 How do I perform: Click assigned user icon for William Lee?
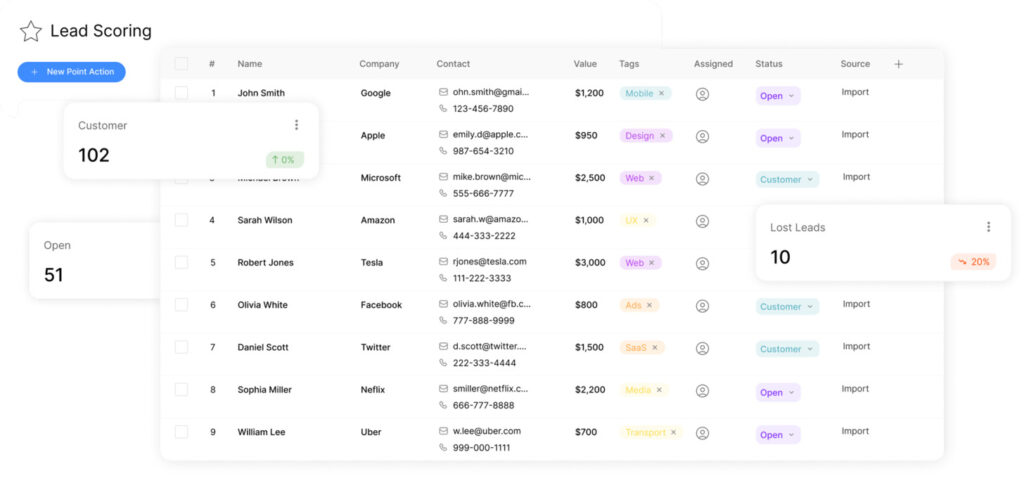(702, 434)
